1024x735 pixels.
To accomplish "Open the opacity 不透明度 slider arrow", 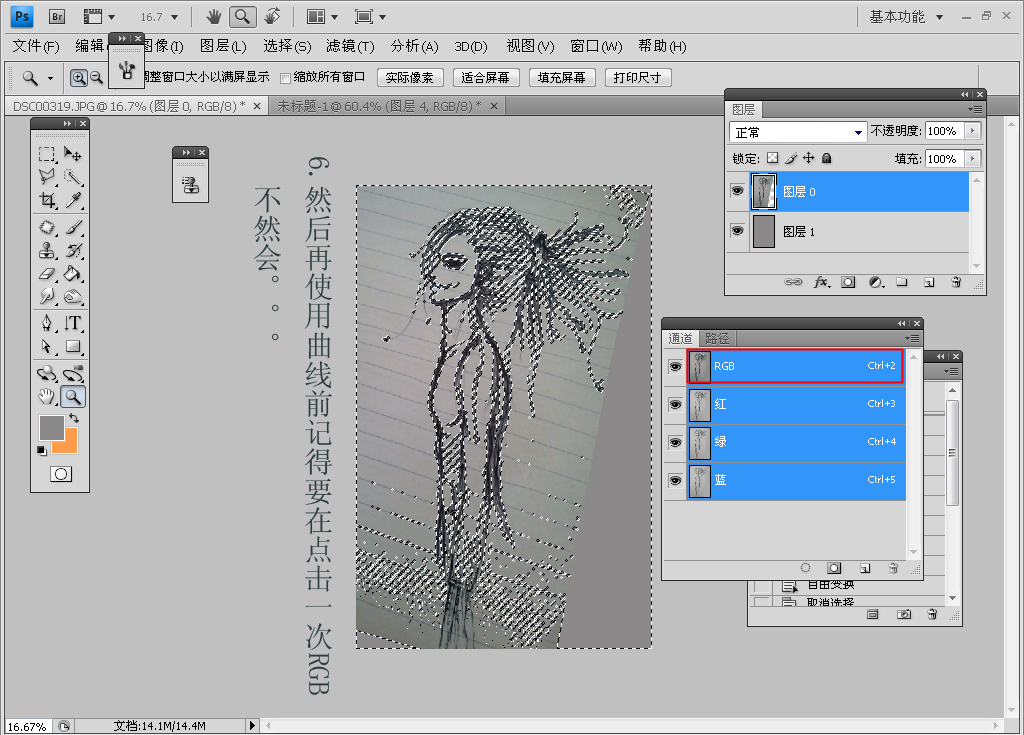I will click(972, 131).
